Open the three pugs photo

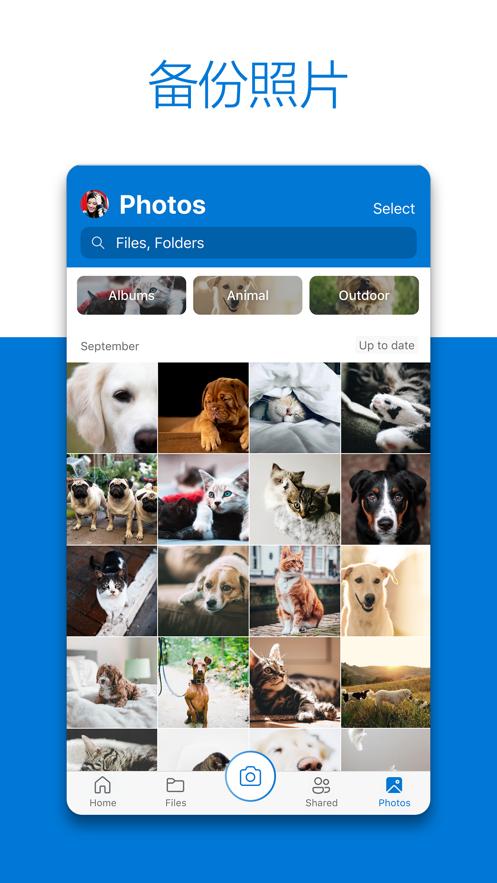112,500
